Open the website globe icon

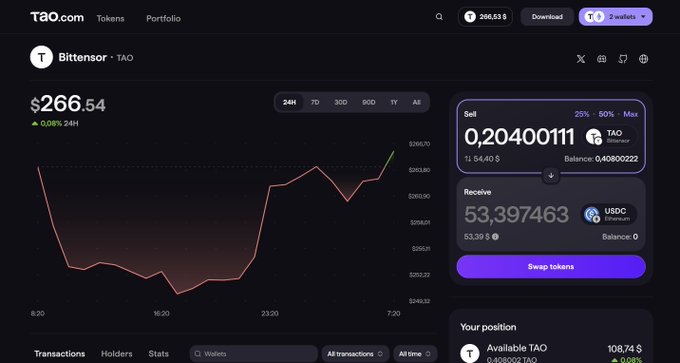click(x=644, y=59)
